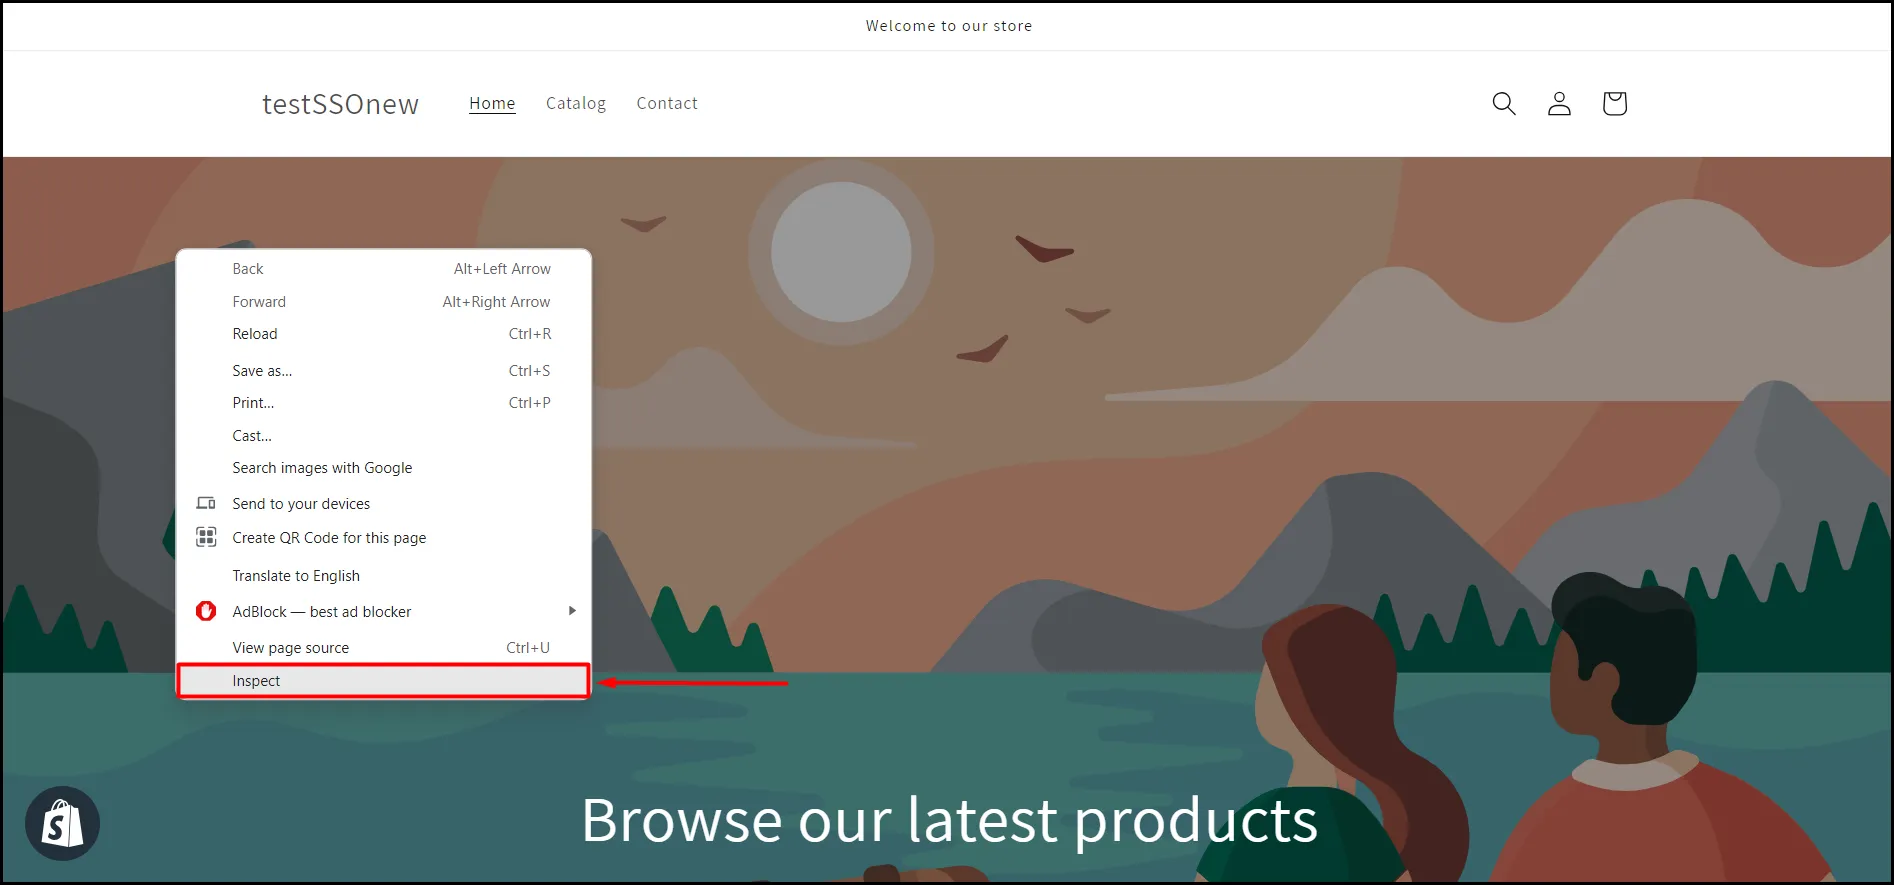Click the QR code icon in menu
Image resolution: width=1894 pixels, height=885 pixels.
206,537
